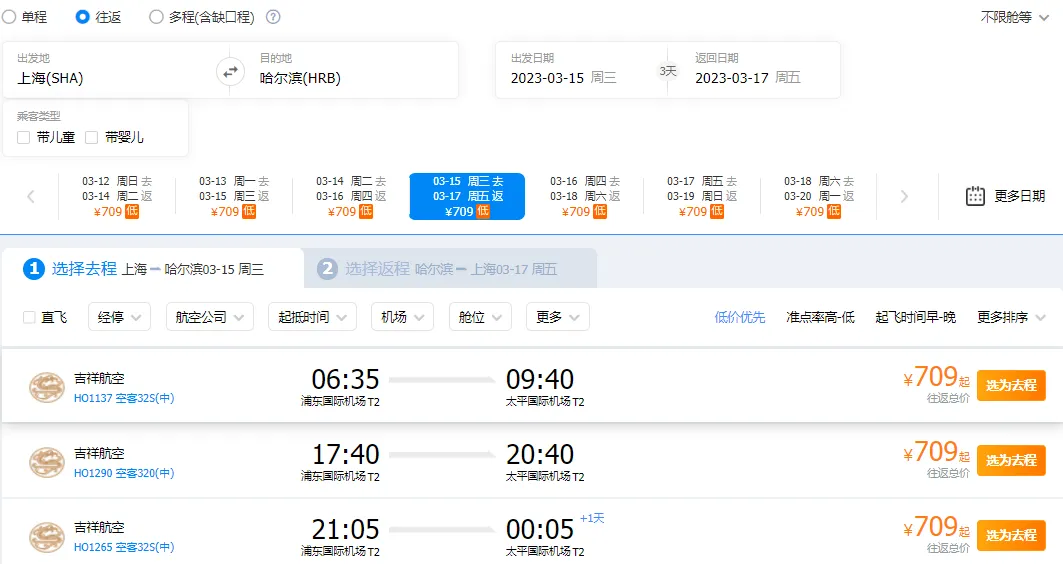Click 选为去程 for the 06:35 flight
The width and height of the screenshot is (1063, 564).
(1011, 386)
